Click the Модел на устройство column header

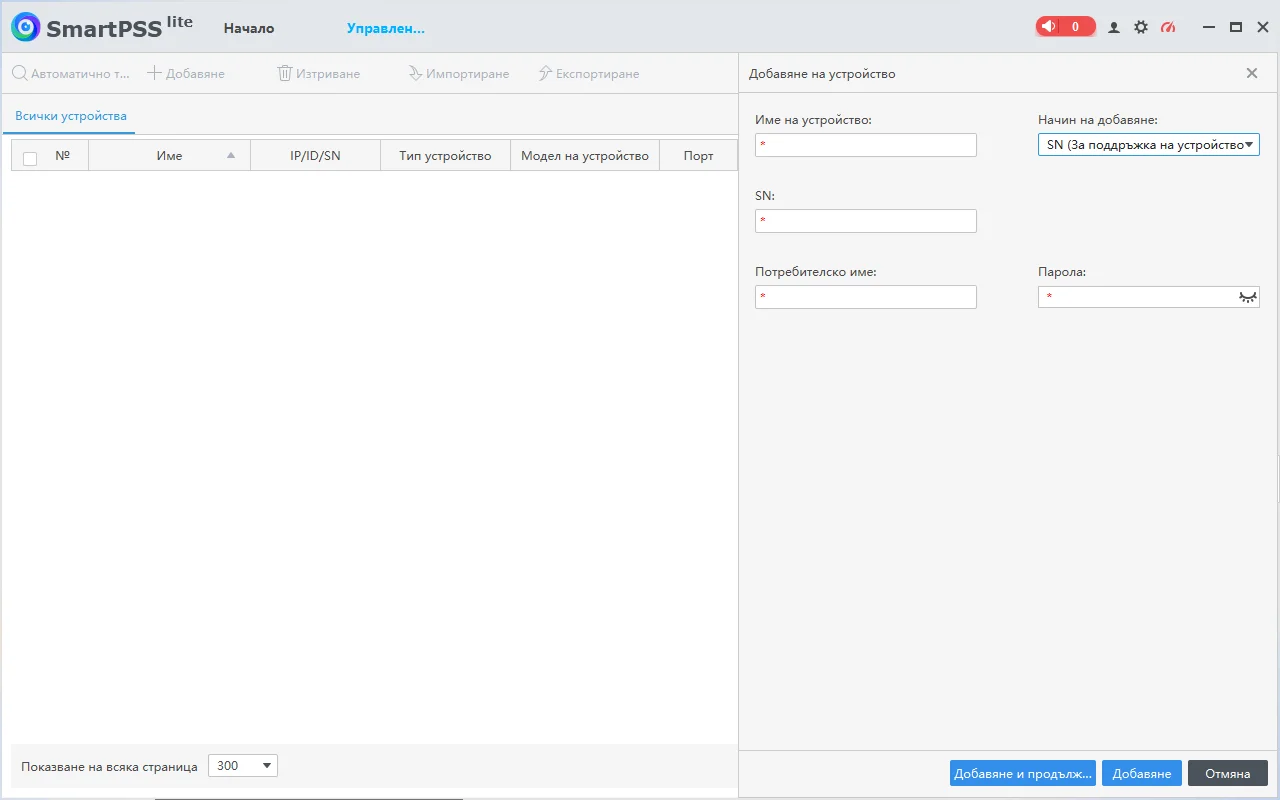click(x=585, y=156)
